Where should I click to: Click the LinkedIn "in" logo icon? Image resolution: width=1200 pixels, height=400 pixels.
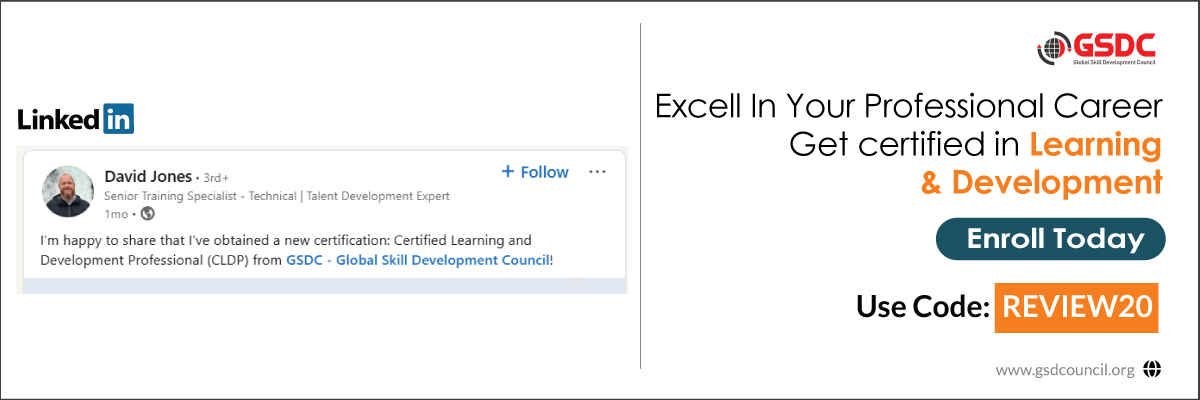pyautogui.click(x=118, y=119)
